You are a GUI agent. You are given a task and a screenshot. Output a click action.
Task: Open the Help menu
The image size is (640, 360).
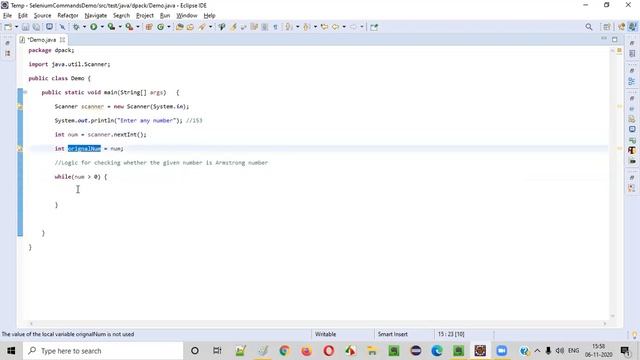209,16
